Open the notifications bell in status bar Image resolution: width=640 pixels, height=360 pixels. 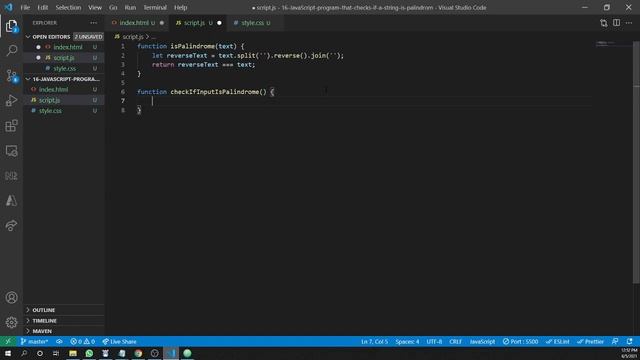point(630,342)
